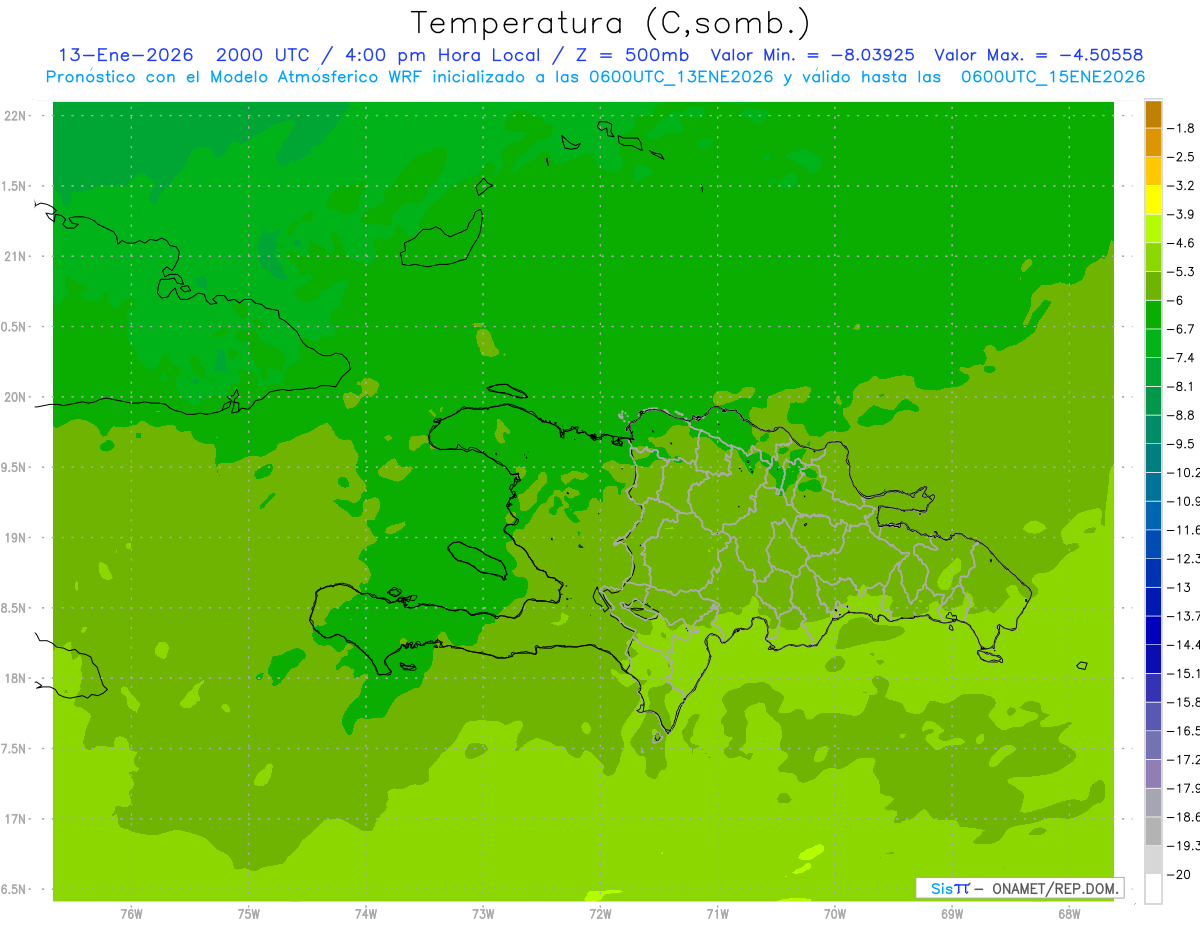Click the '-5.3' color scale label
Viewport: 1200px width, 927px height.
tap(1181, 271)
